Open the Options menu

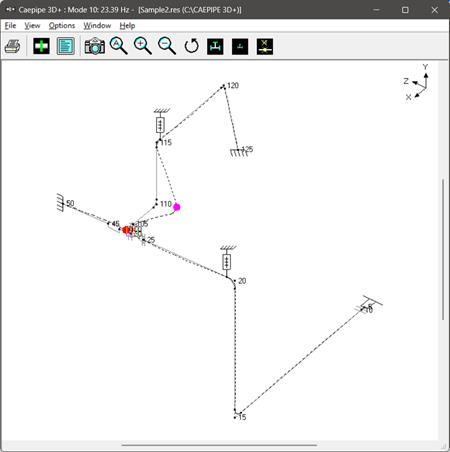[x=62, y=26]
